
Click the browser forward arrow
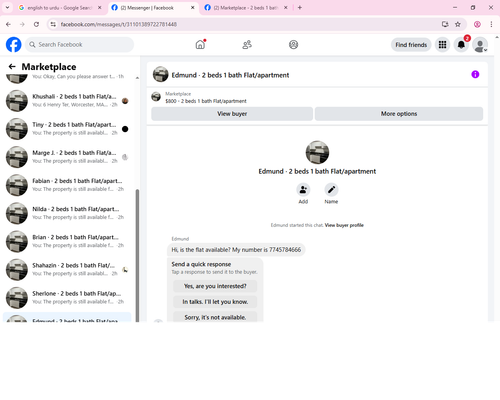click(22, 24)
